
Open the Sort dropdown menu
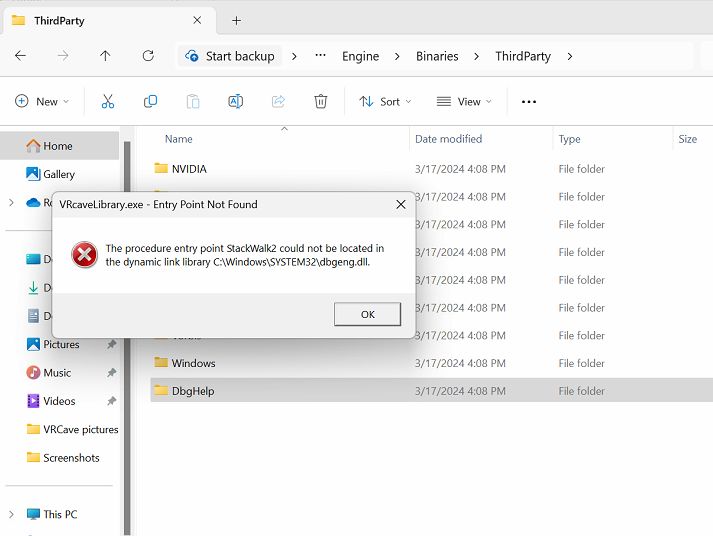[x=385, y=101]
